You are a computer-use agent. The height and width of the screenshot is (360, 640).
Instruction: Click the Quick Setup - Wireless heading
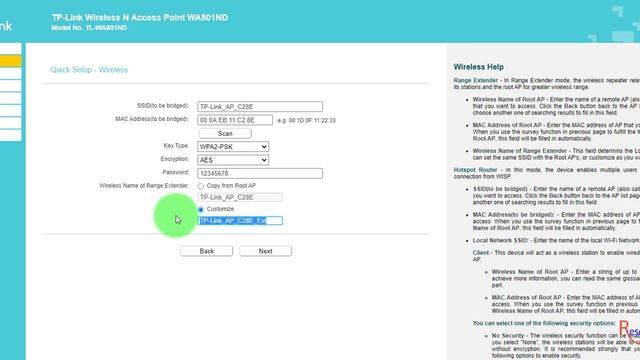click(89, 70)
